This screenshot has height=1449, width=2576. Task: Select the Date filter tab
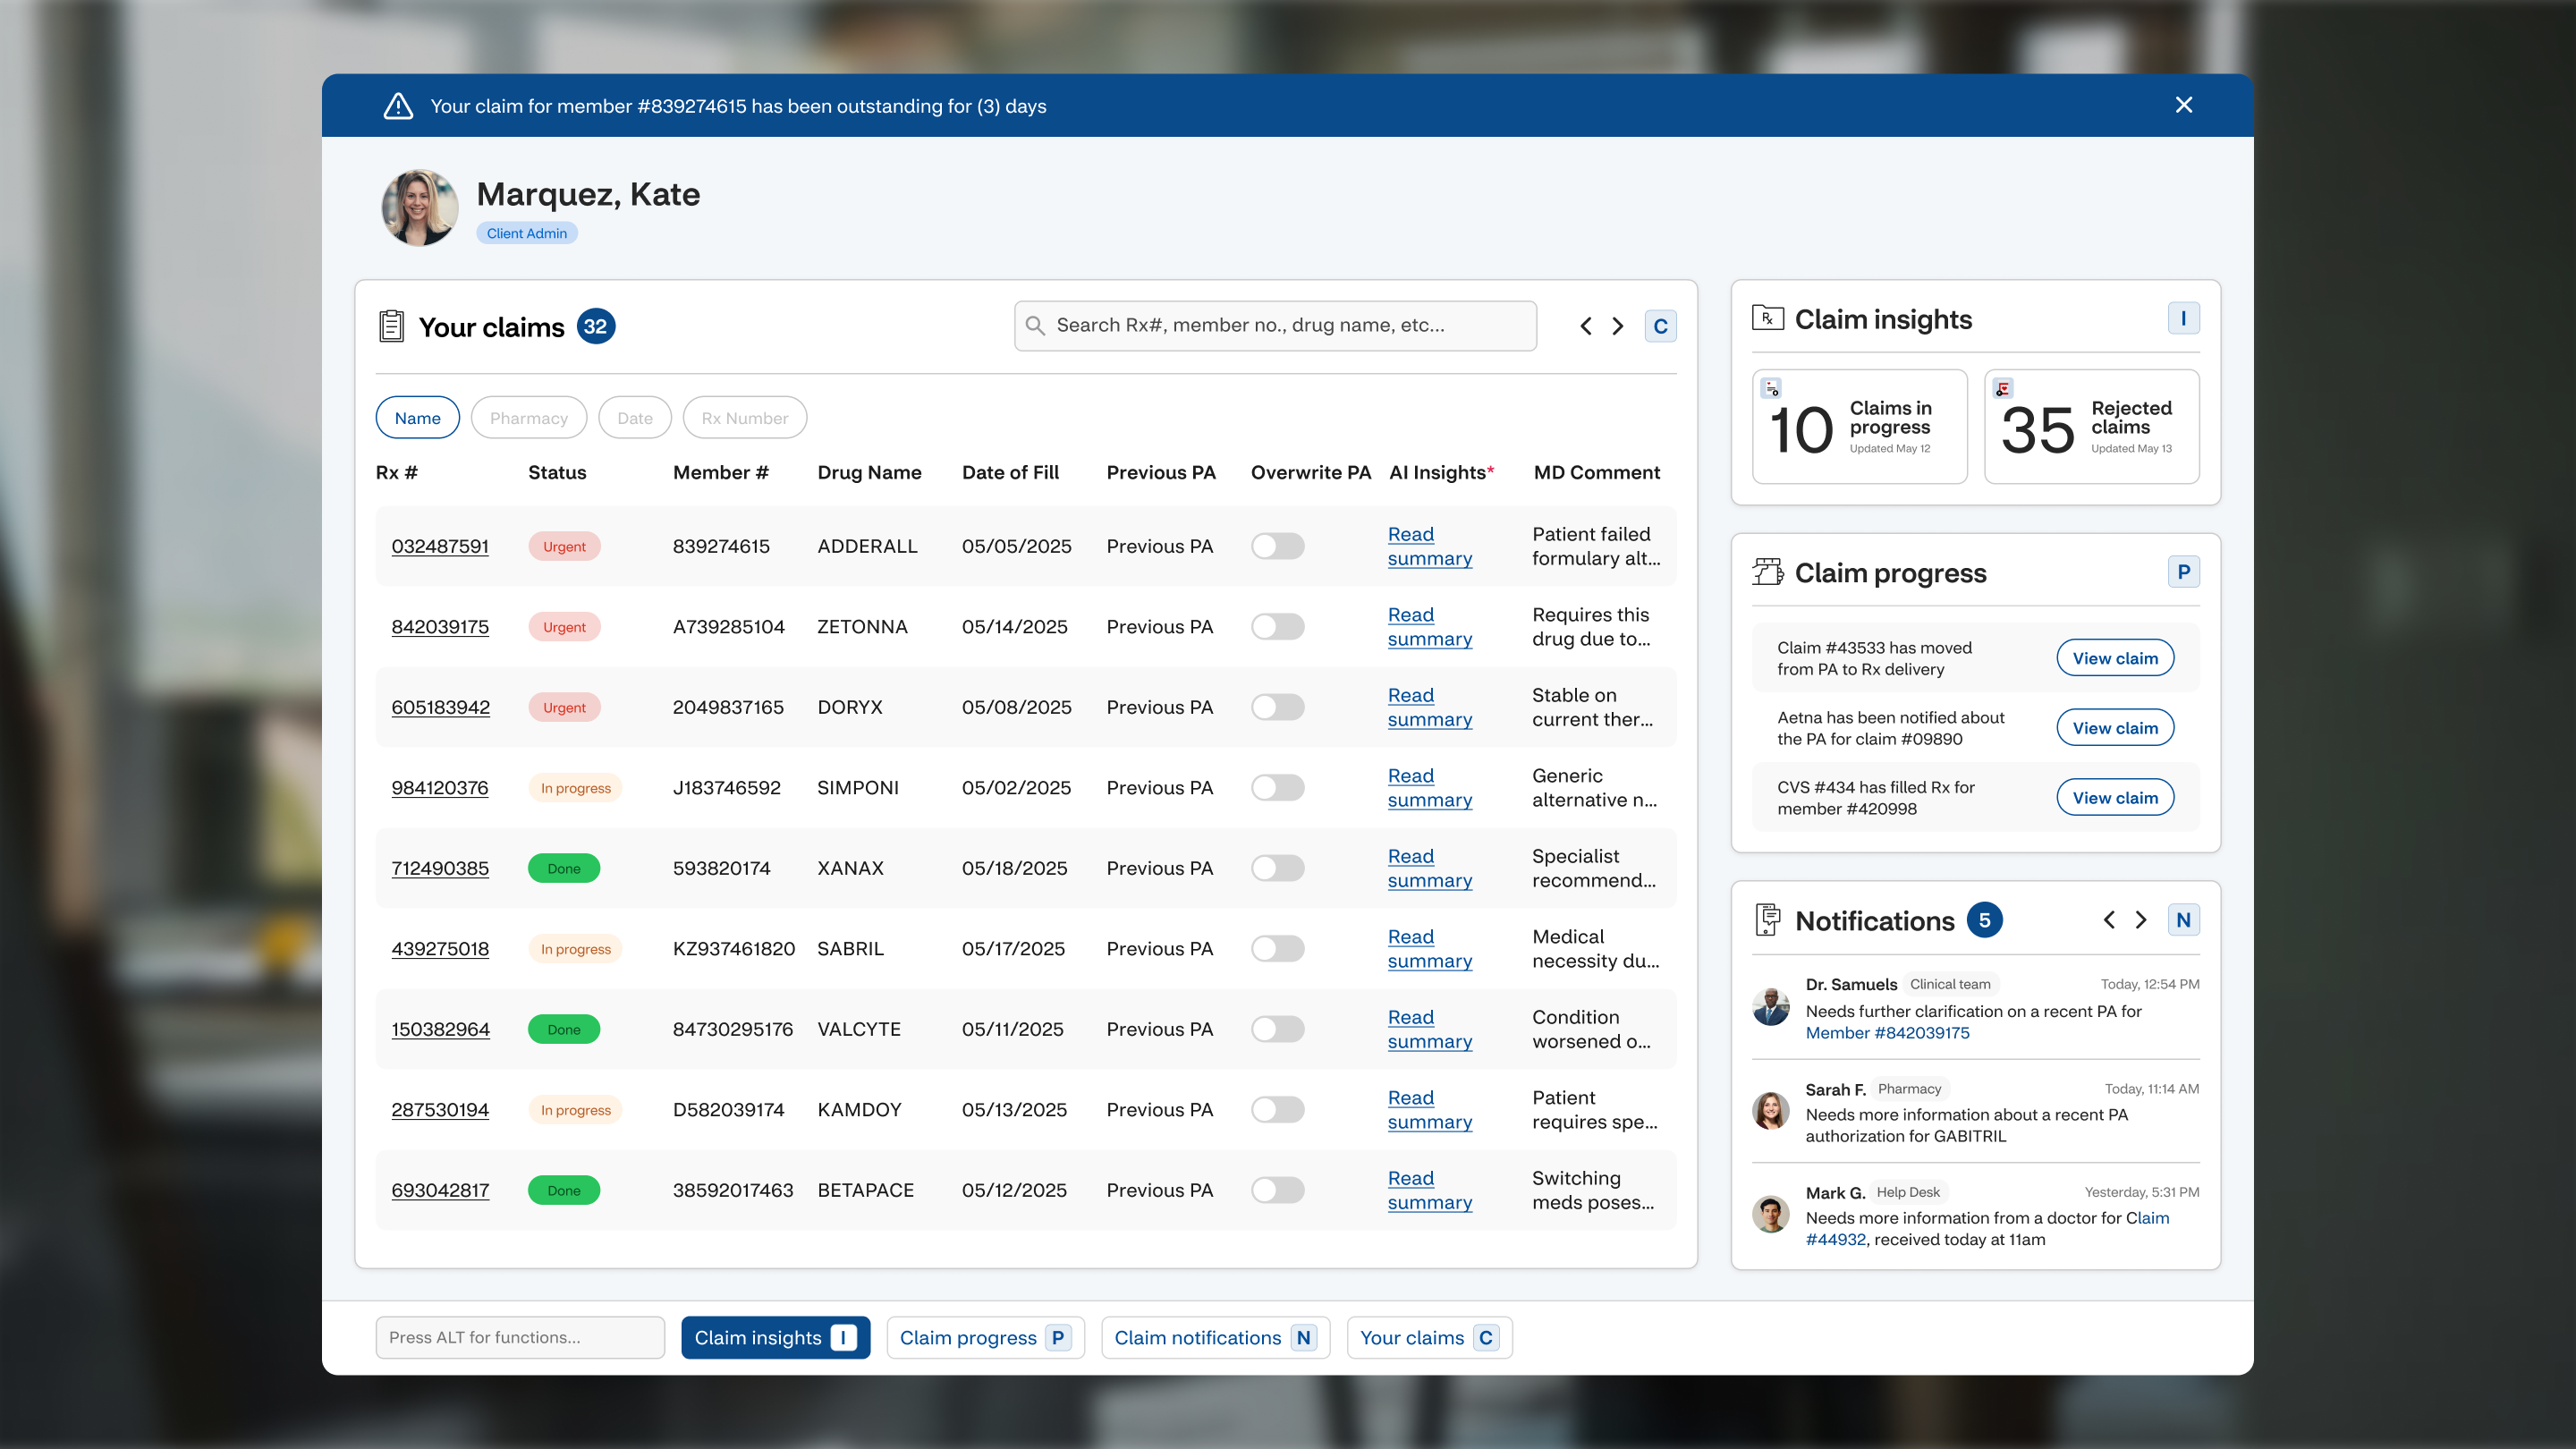(x=634, y=418)
